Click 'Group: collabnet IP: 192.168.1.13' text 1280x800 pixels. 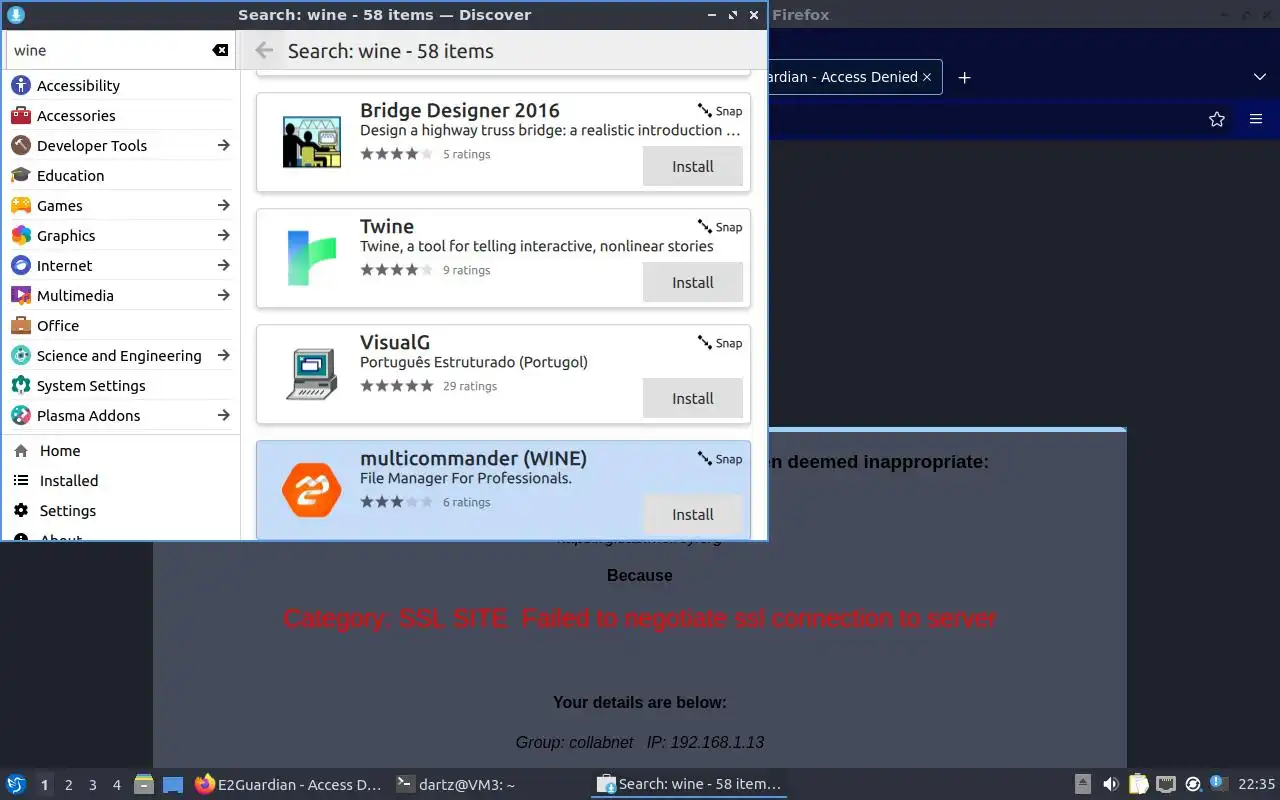(640, 742)
